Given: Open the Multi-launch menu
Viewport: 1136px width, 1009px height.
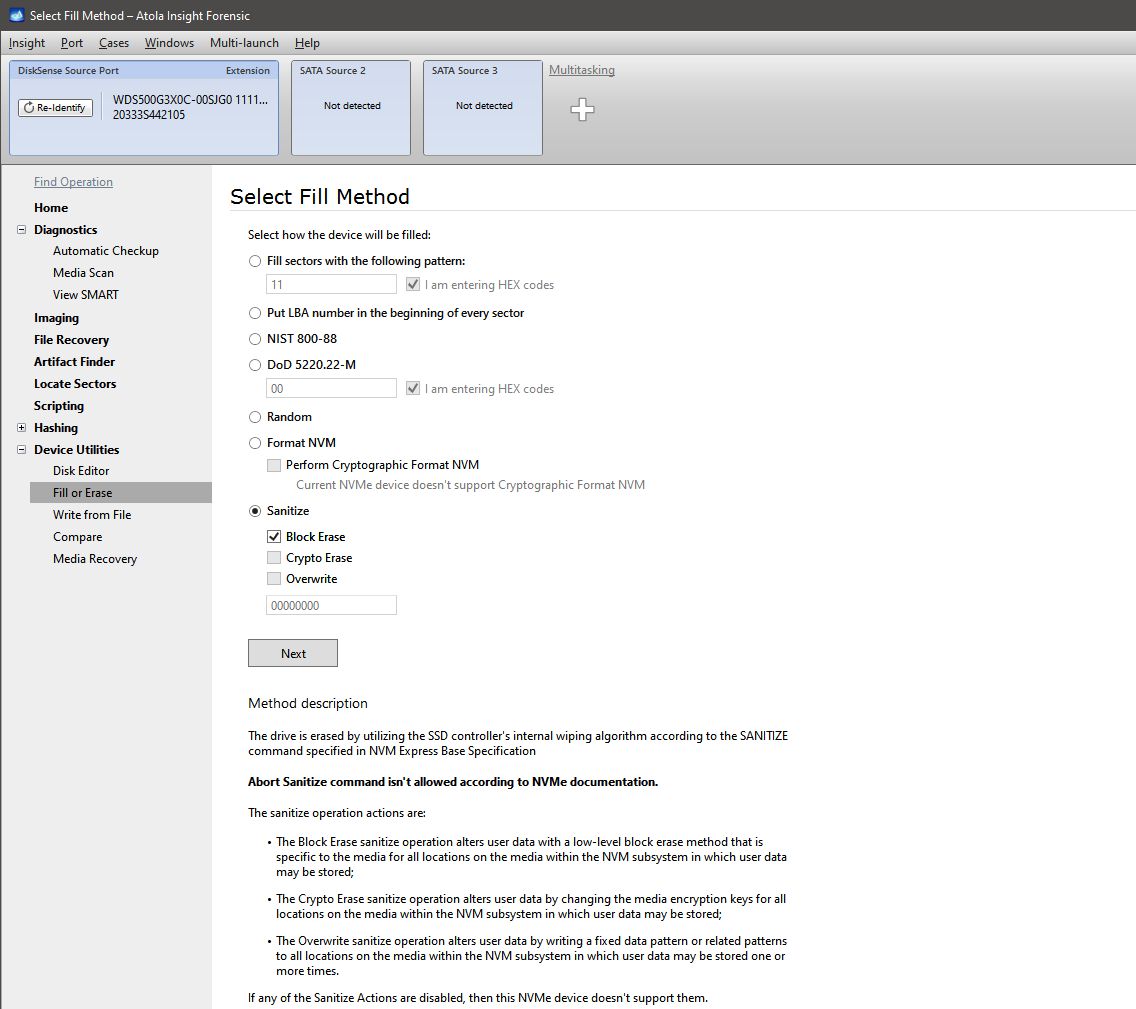Looking at the screenshot, I should 244,43.
